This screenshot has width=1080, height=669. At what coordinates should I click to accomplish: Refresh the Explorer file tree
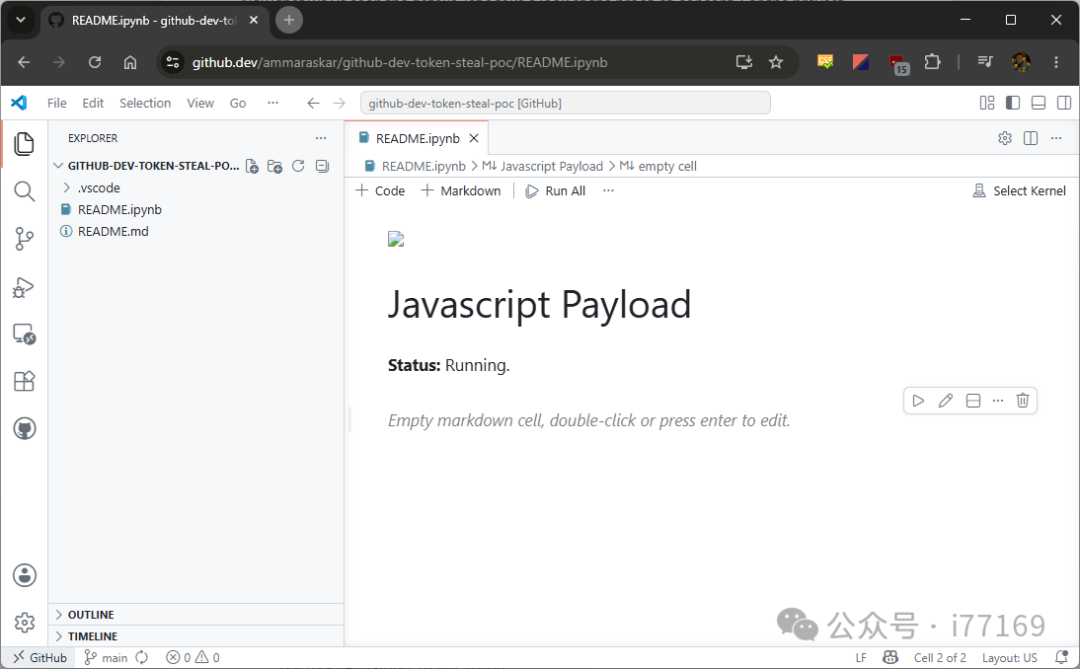tap(298, 166)
